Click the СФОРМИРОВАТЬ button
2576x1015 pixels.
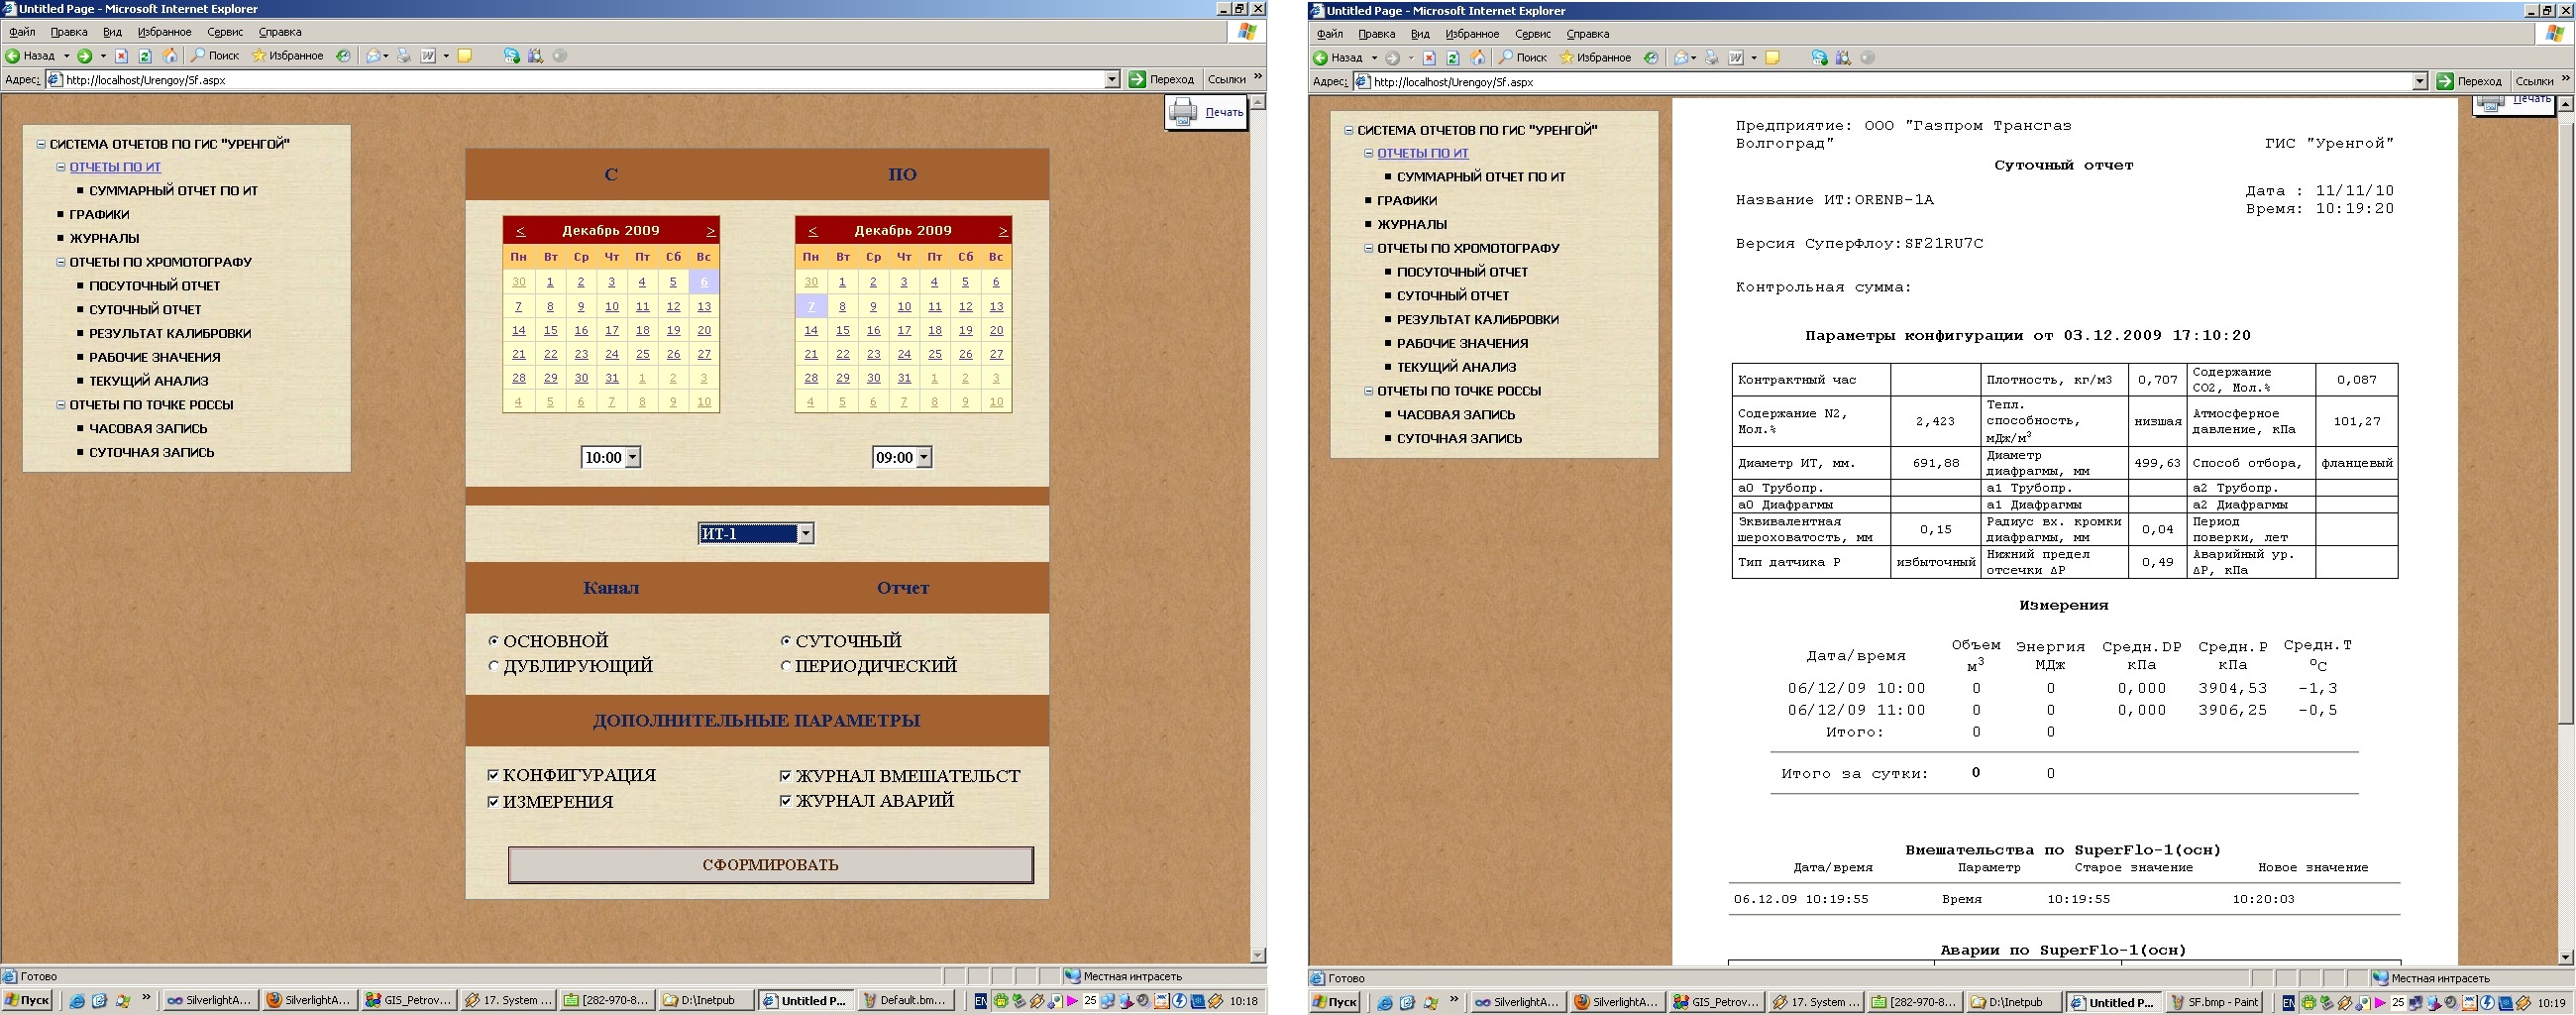click(770, 865)
